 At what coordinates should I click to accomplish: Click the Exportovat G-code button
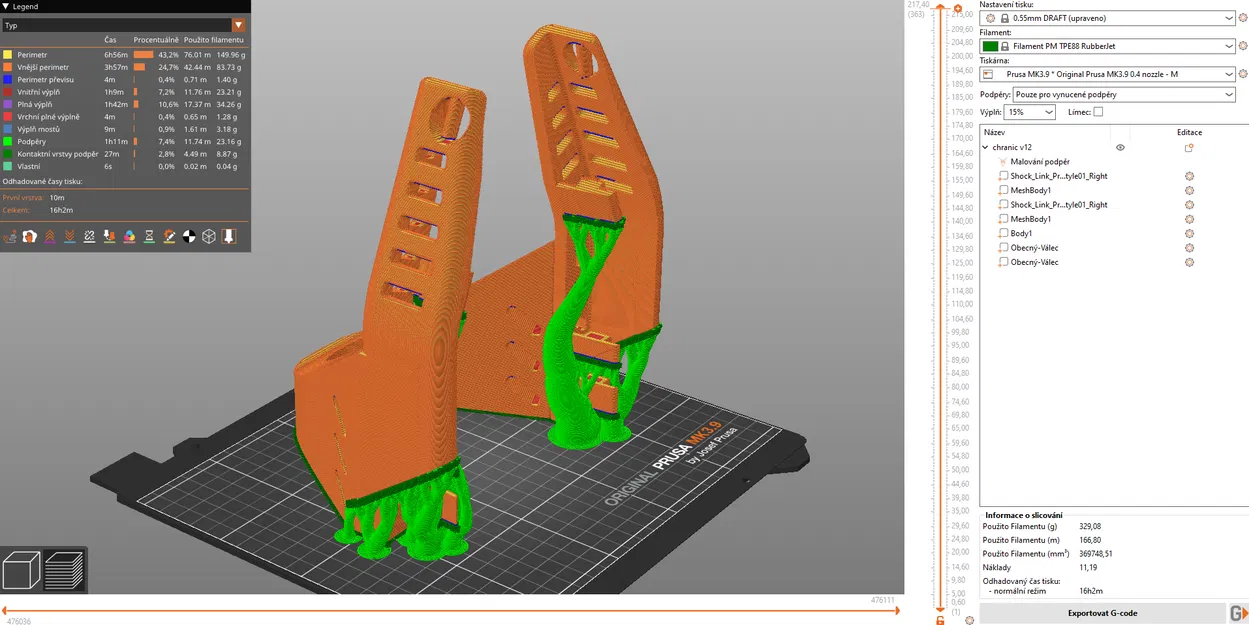[1102, 613]
